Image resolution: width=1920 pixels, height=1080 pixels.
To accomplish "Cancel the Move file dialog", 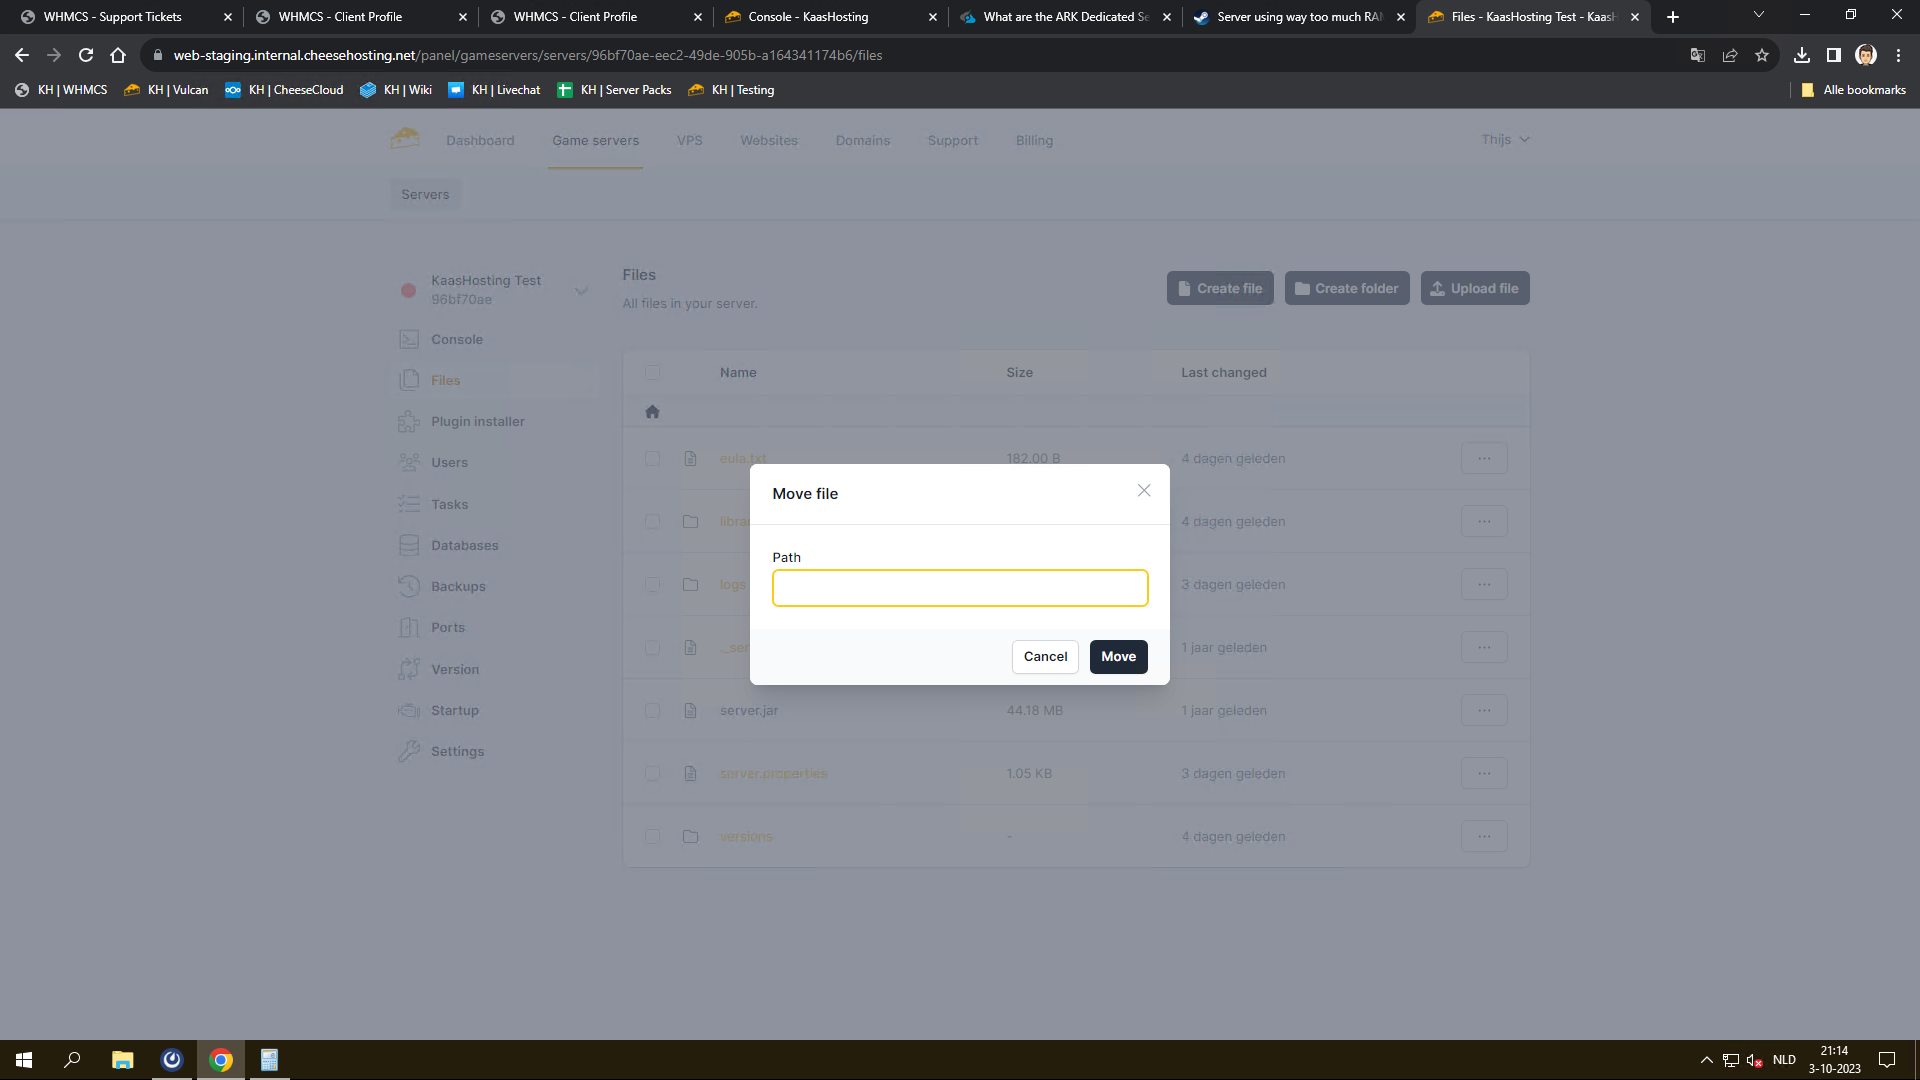I will 1045,657.
